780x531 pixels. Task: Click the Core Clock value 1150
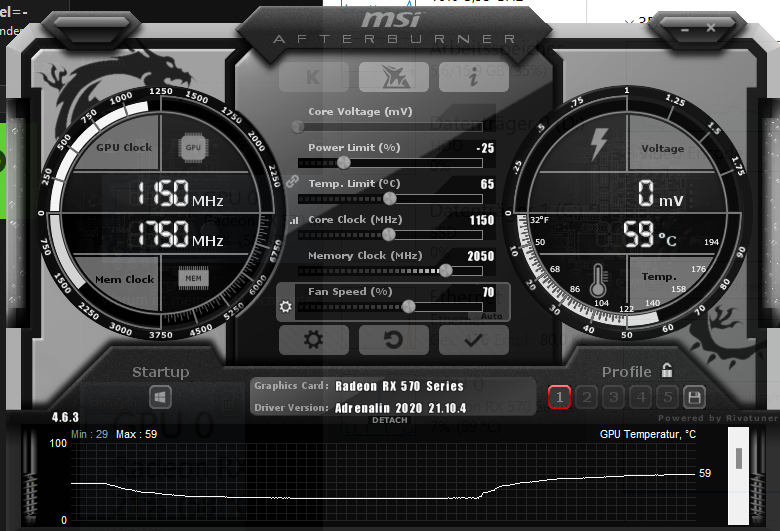482,220
